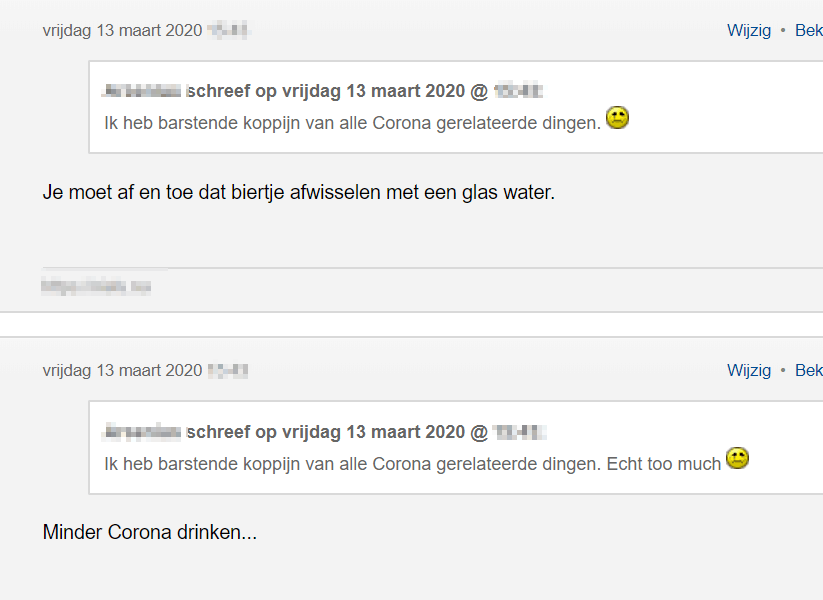This screenshot has height=600, width=823.
Task: Open the truncated "Bek" link on the first post
Action: coord(808,30)
